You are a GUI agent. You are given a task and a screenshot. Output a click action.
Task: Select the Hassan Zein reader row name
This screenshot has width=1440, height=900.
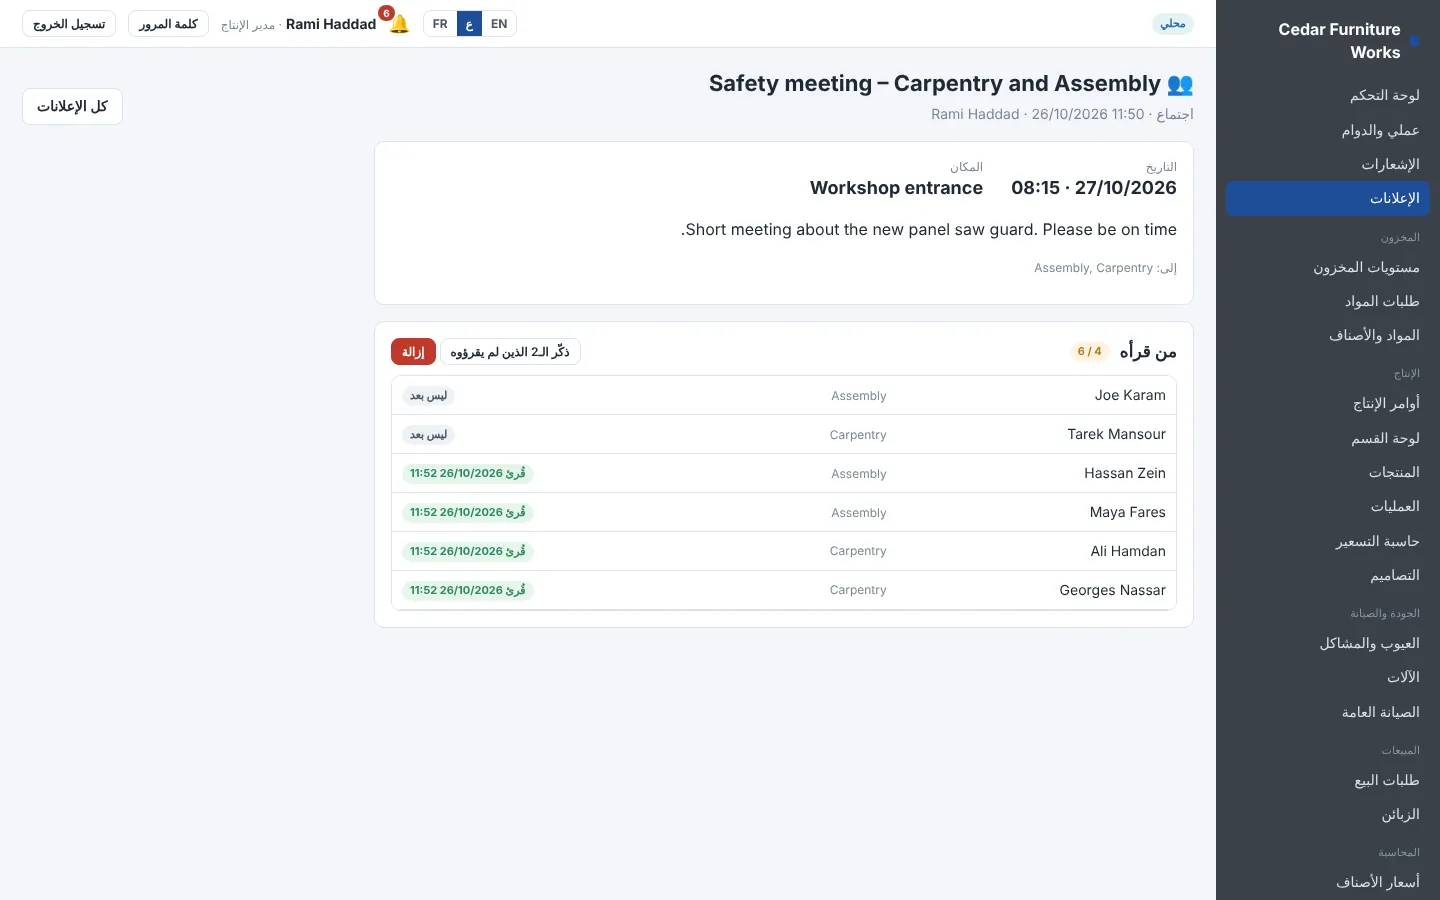tap(1125, 473)
